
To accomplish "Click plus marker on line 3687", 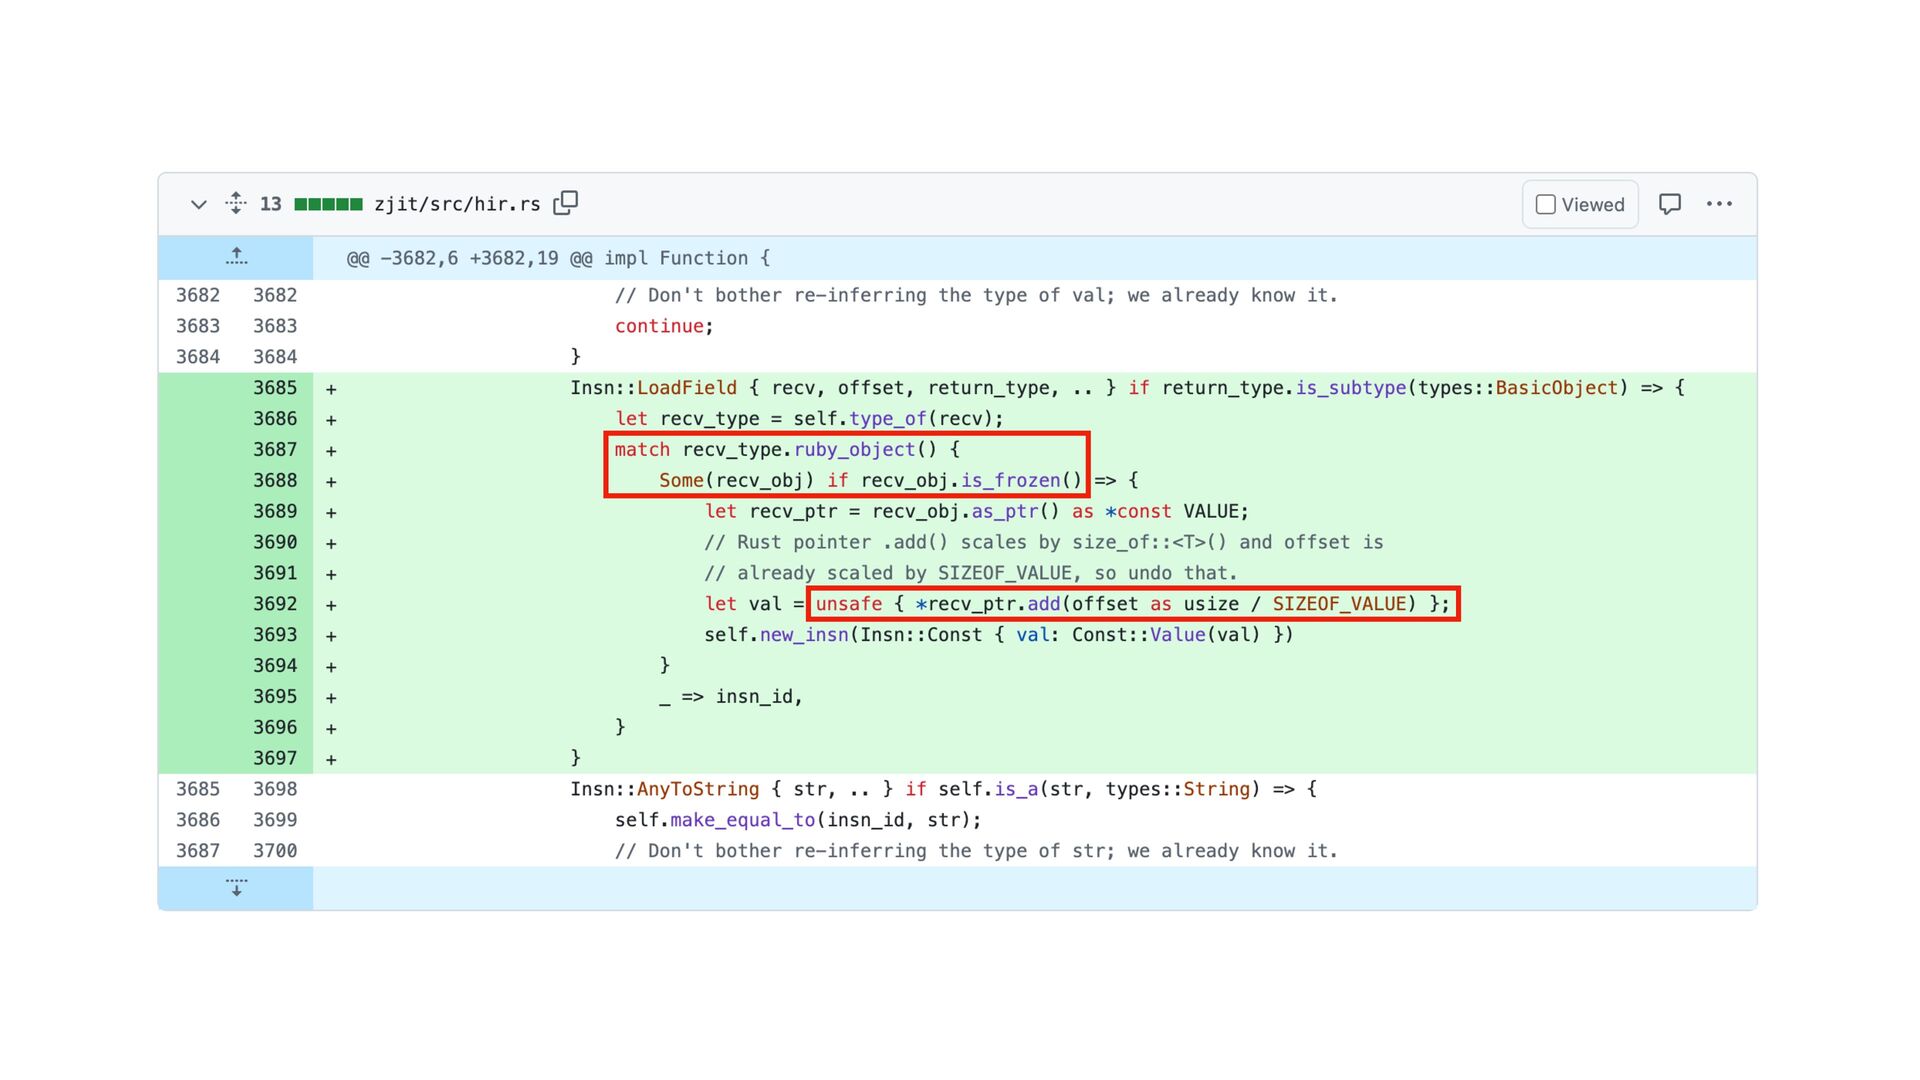I will [x=331, y=451].
